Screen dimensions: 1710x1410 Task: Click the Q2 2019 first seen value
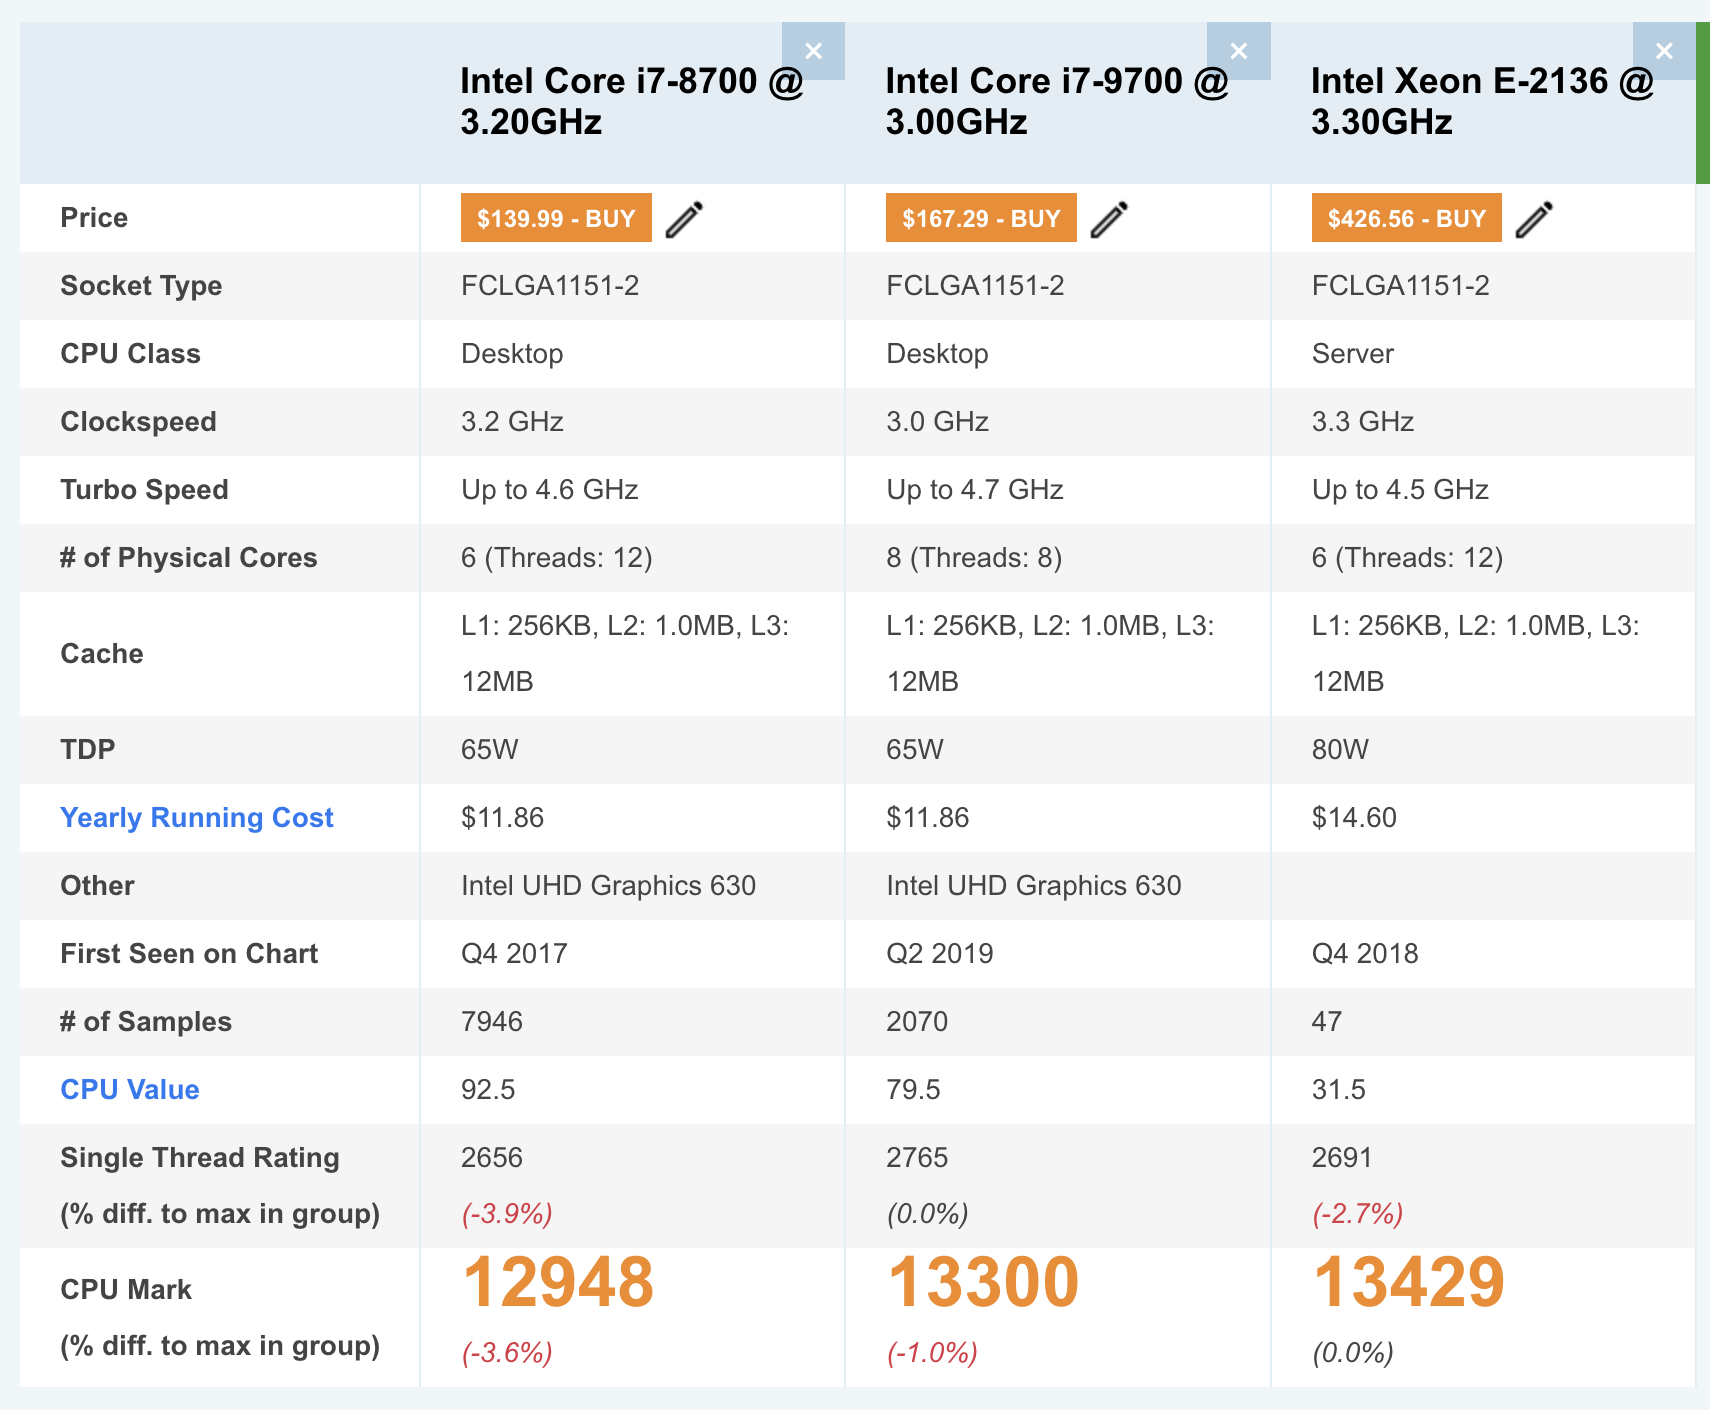[x=940, y=953]
